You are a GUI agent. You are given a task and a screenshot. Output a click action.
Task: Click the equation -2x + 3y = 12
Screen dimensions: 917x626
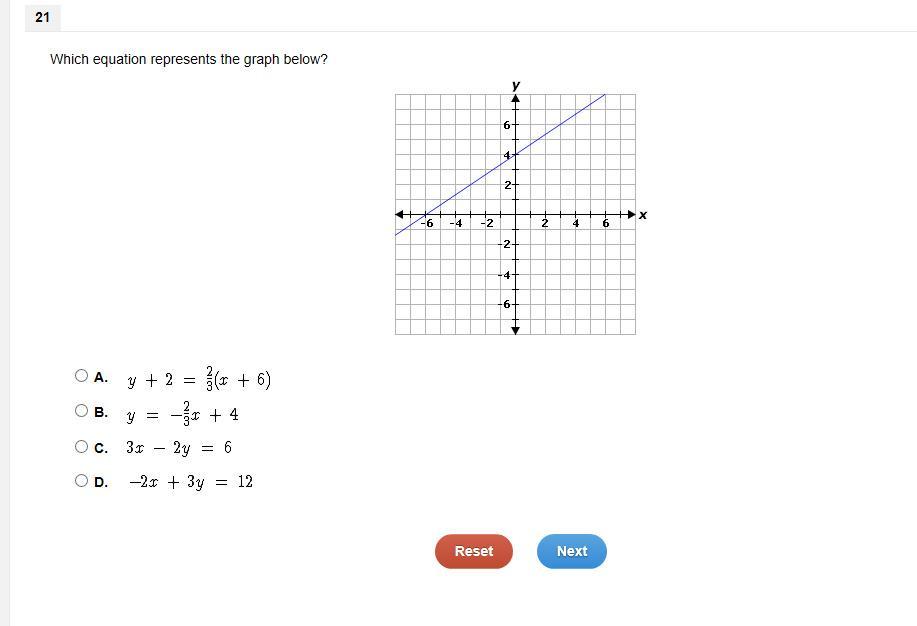coord(191,482)
